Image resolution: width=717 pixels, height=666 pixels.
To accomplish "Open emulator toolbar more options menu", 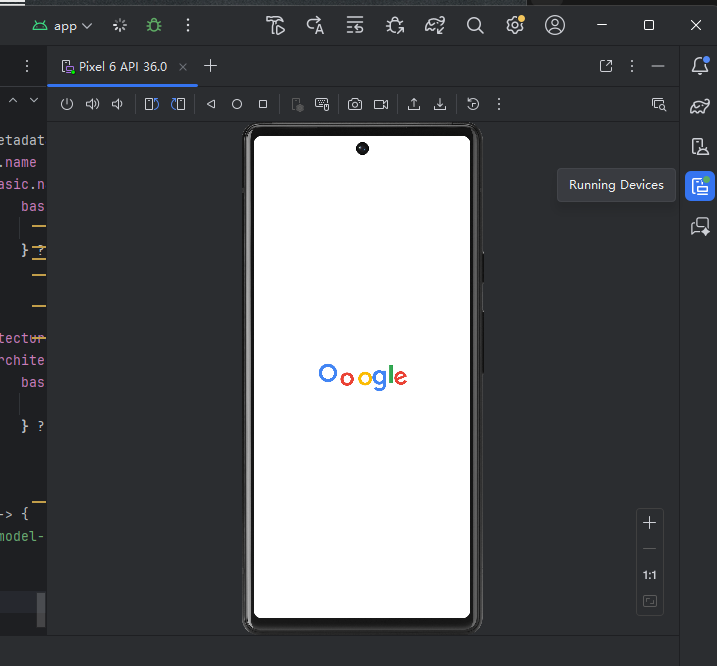I will pos(499,104).
